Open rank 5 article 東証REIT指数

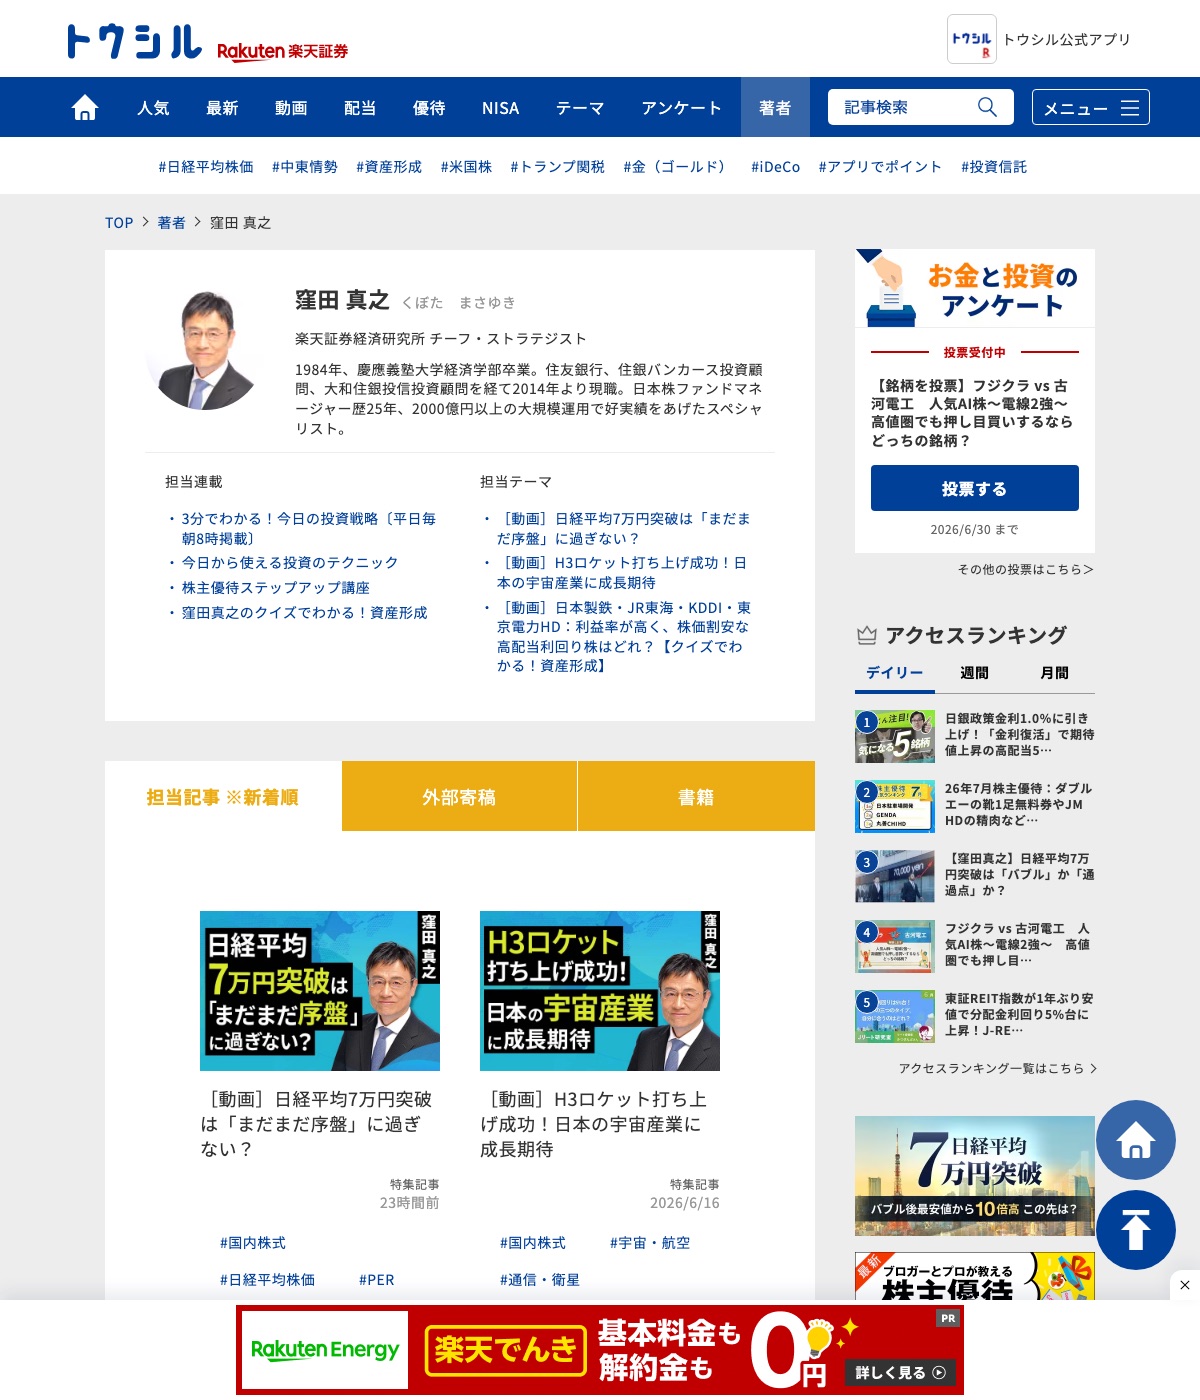point(1020,1014)
